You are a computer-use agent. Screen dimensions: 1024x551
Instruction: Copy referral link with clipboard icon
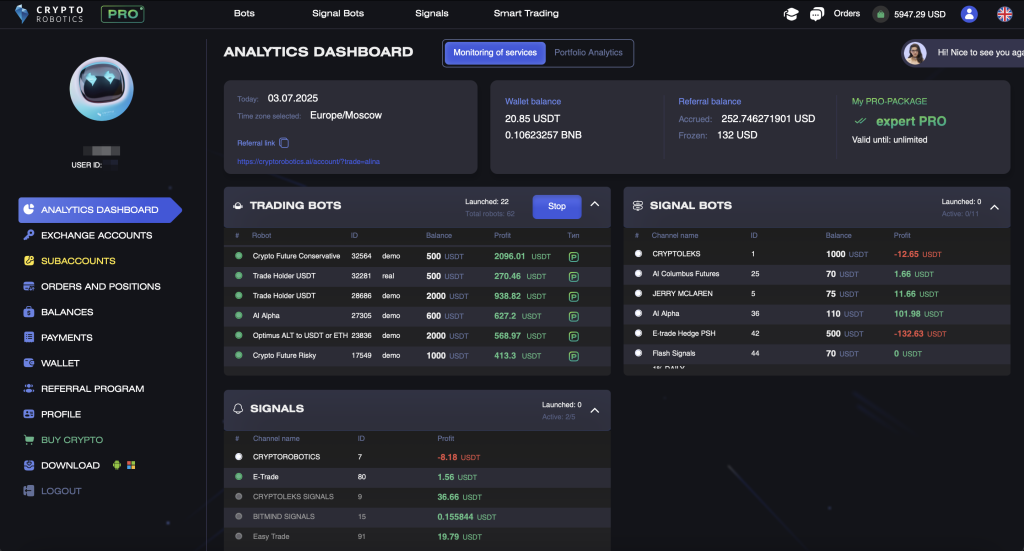coord(284,143)
